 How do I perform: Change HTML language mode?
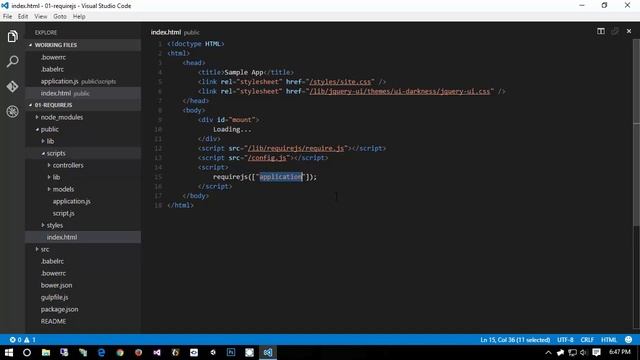click(x=609, y=340)
